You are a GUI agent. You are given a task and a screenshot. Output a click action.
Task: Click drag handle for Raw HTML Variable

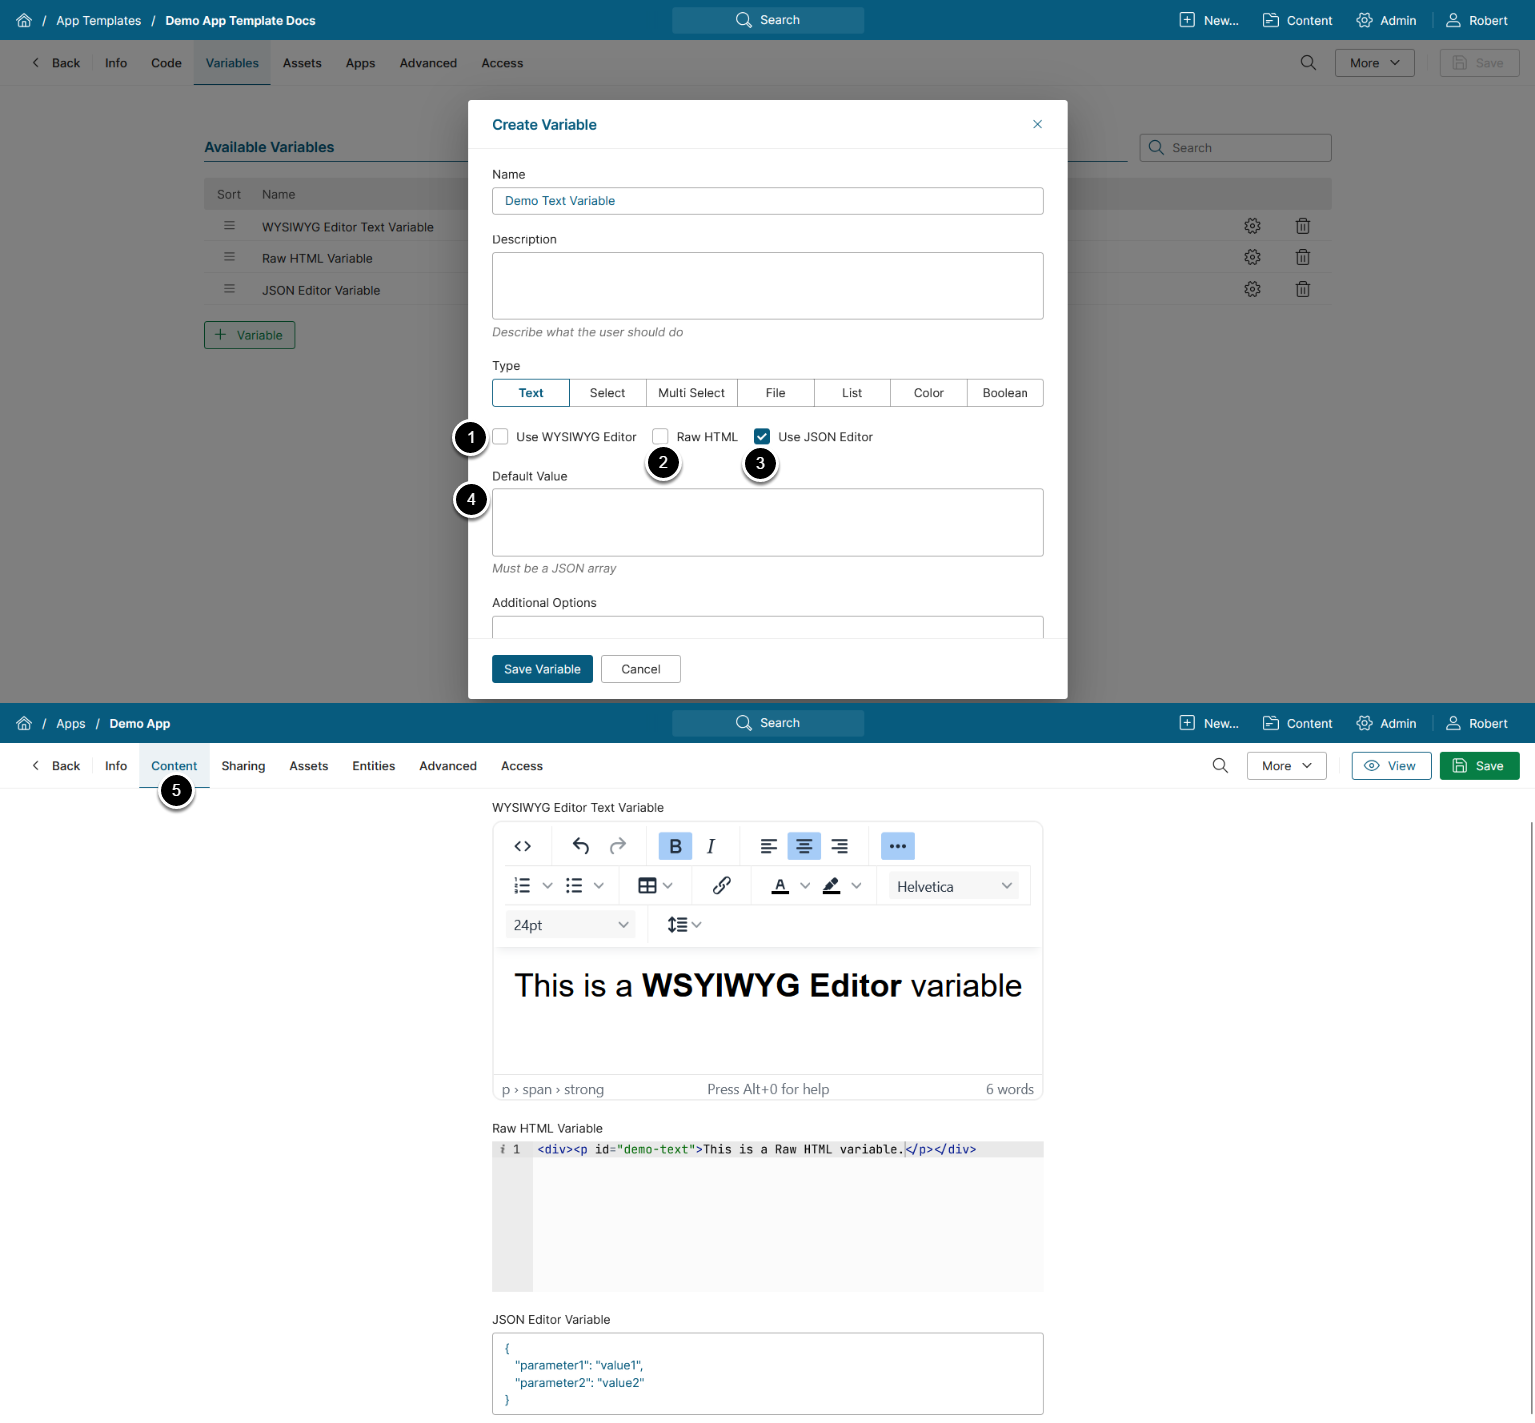(229, 258)
